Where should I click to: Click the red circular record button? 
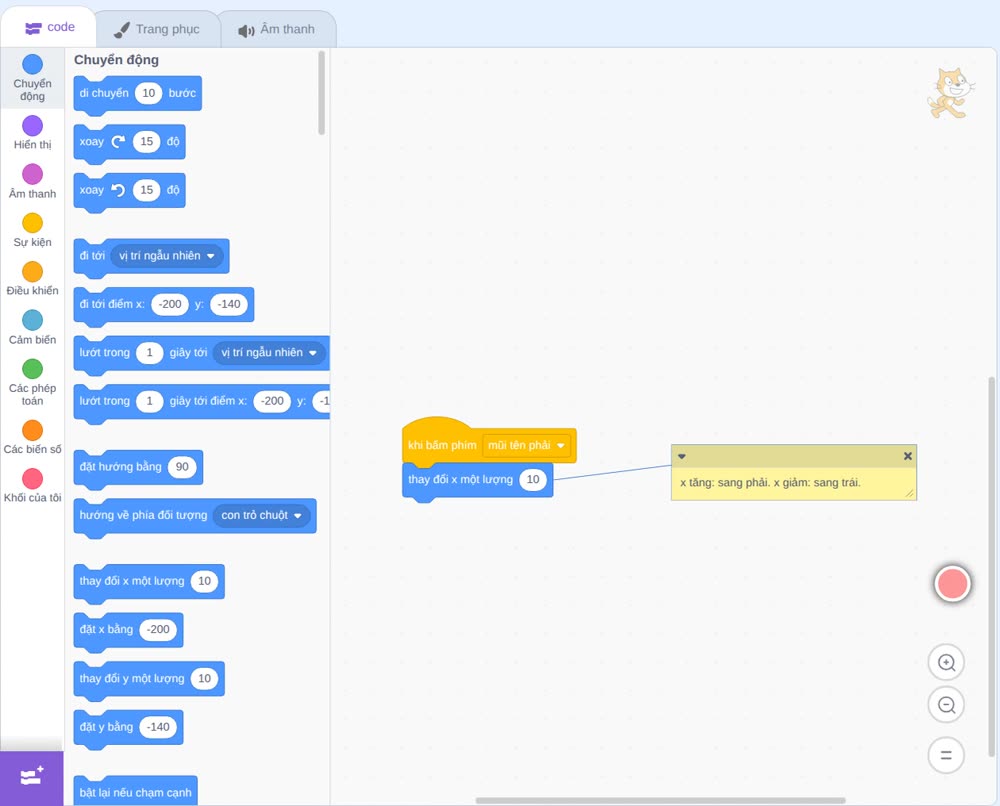pos(952,583)
